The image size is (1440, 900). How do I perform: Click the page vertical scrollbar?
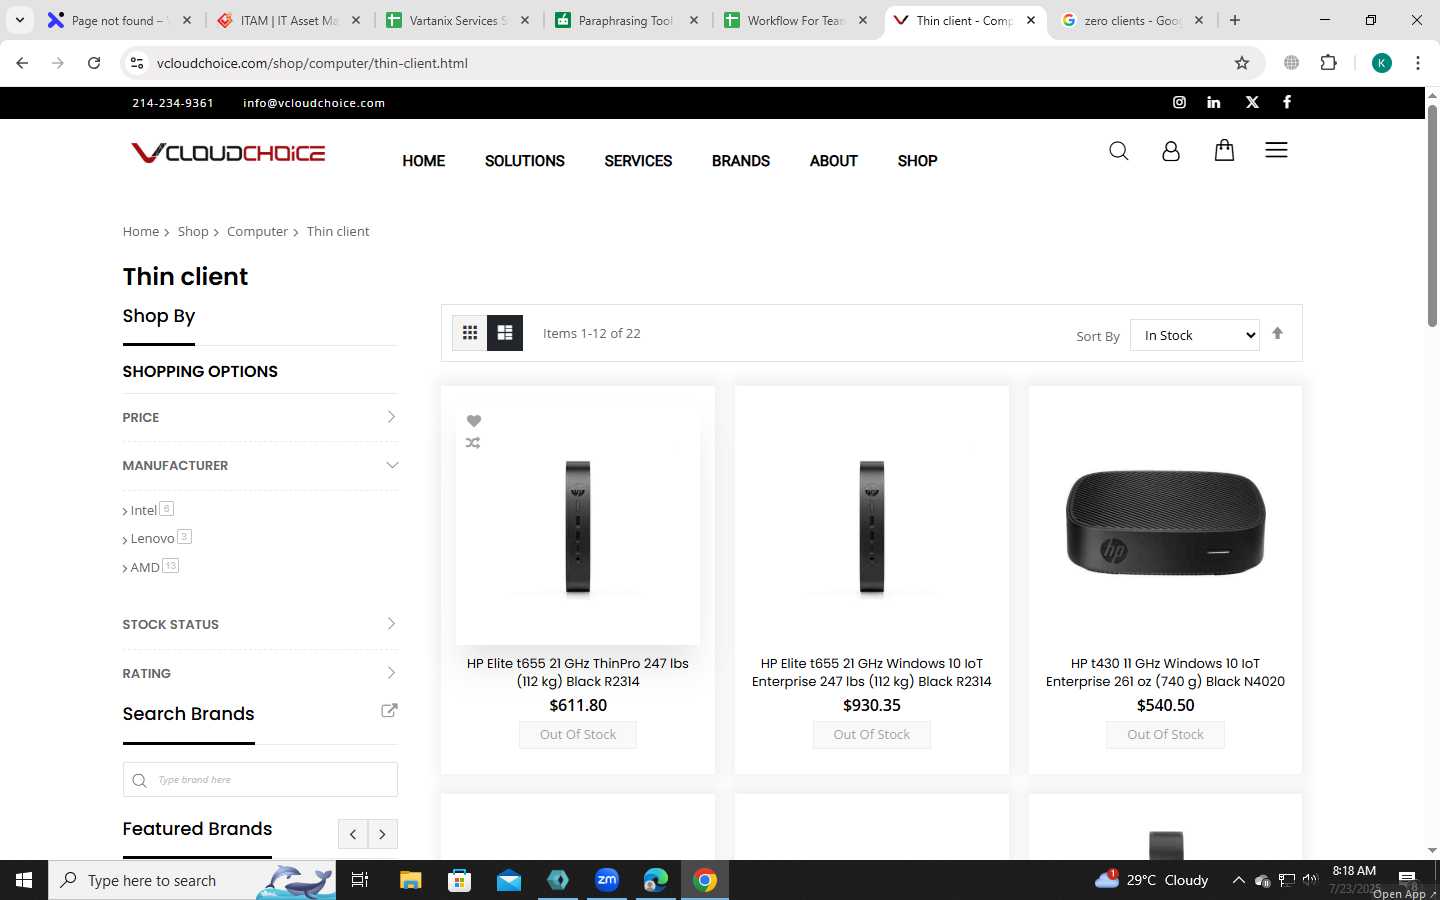point(1432,215)
